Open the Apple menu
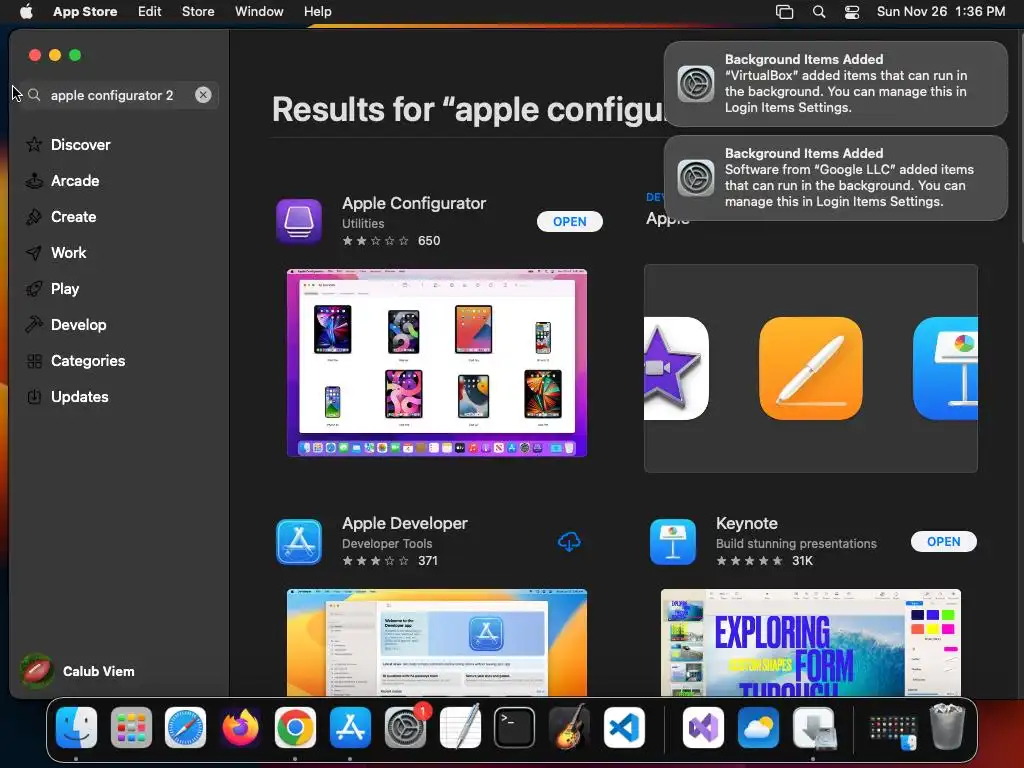The image size is (1024, 768). pos(26,12)
